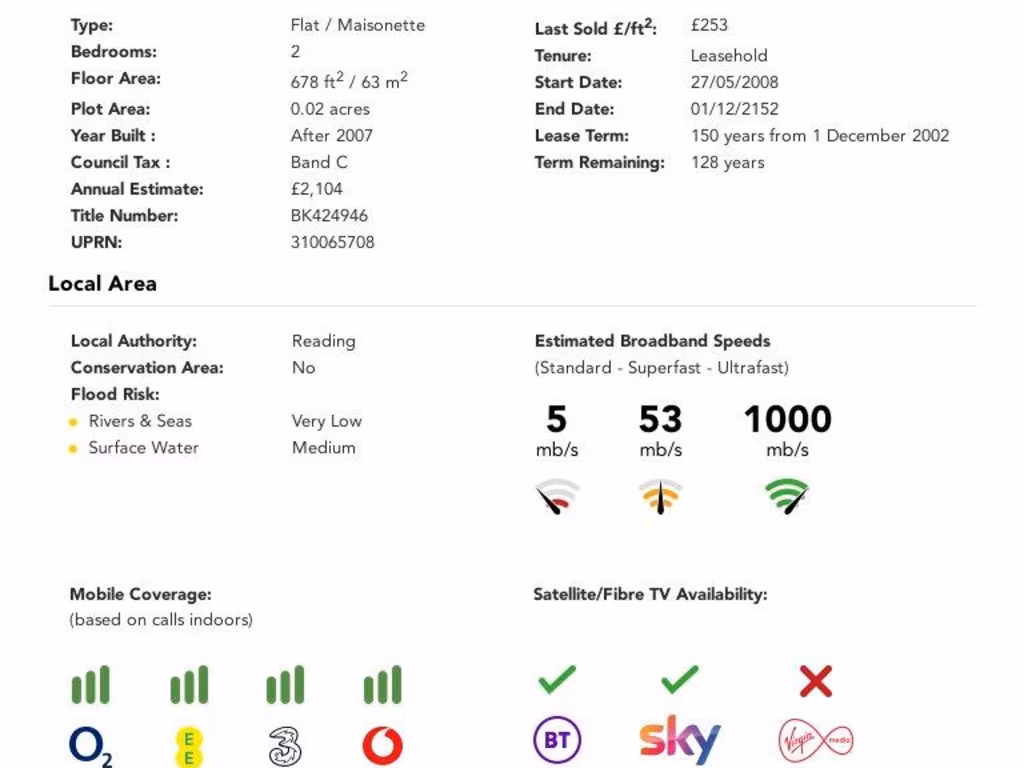Click the BT TV logo

coord(557,742)
